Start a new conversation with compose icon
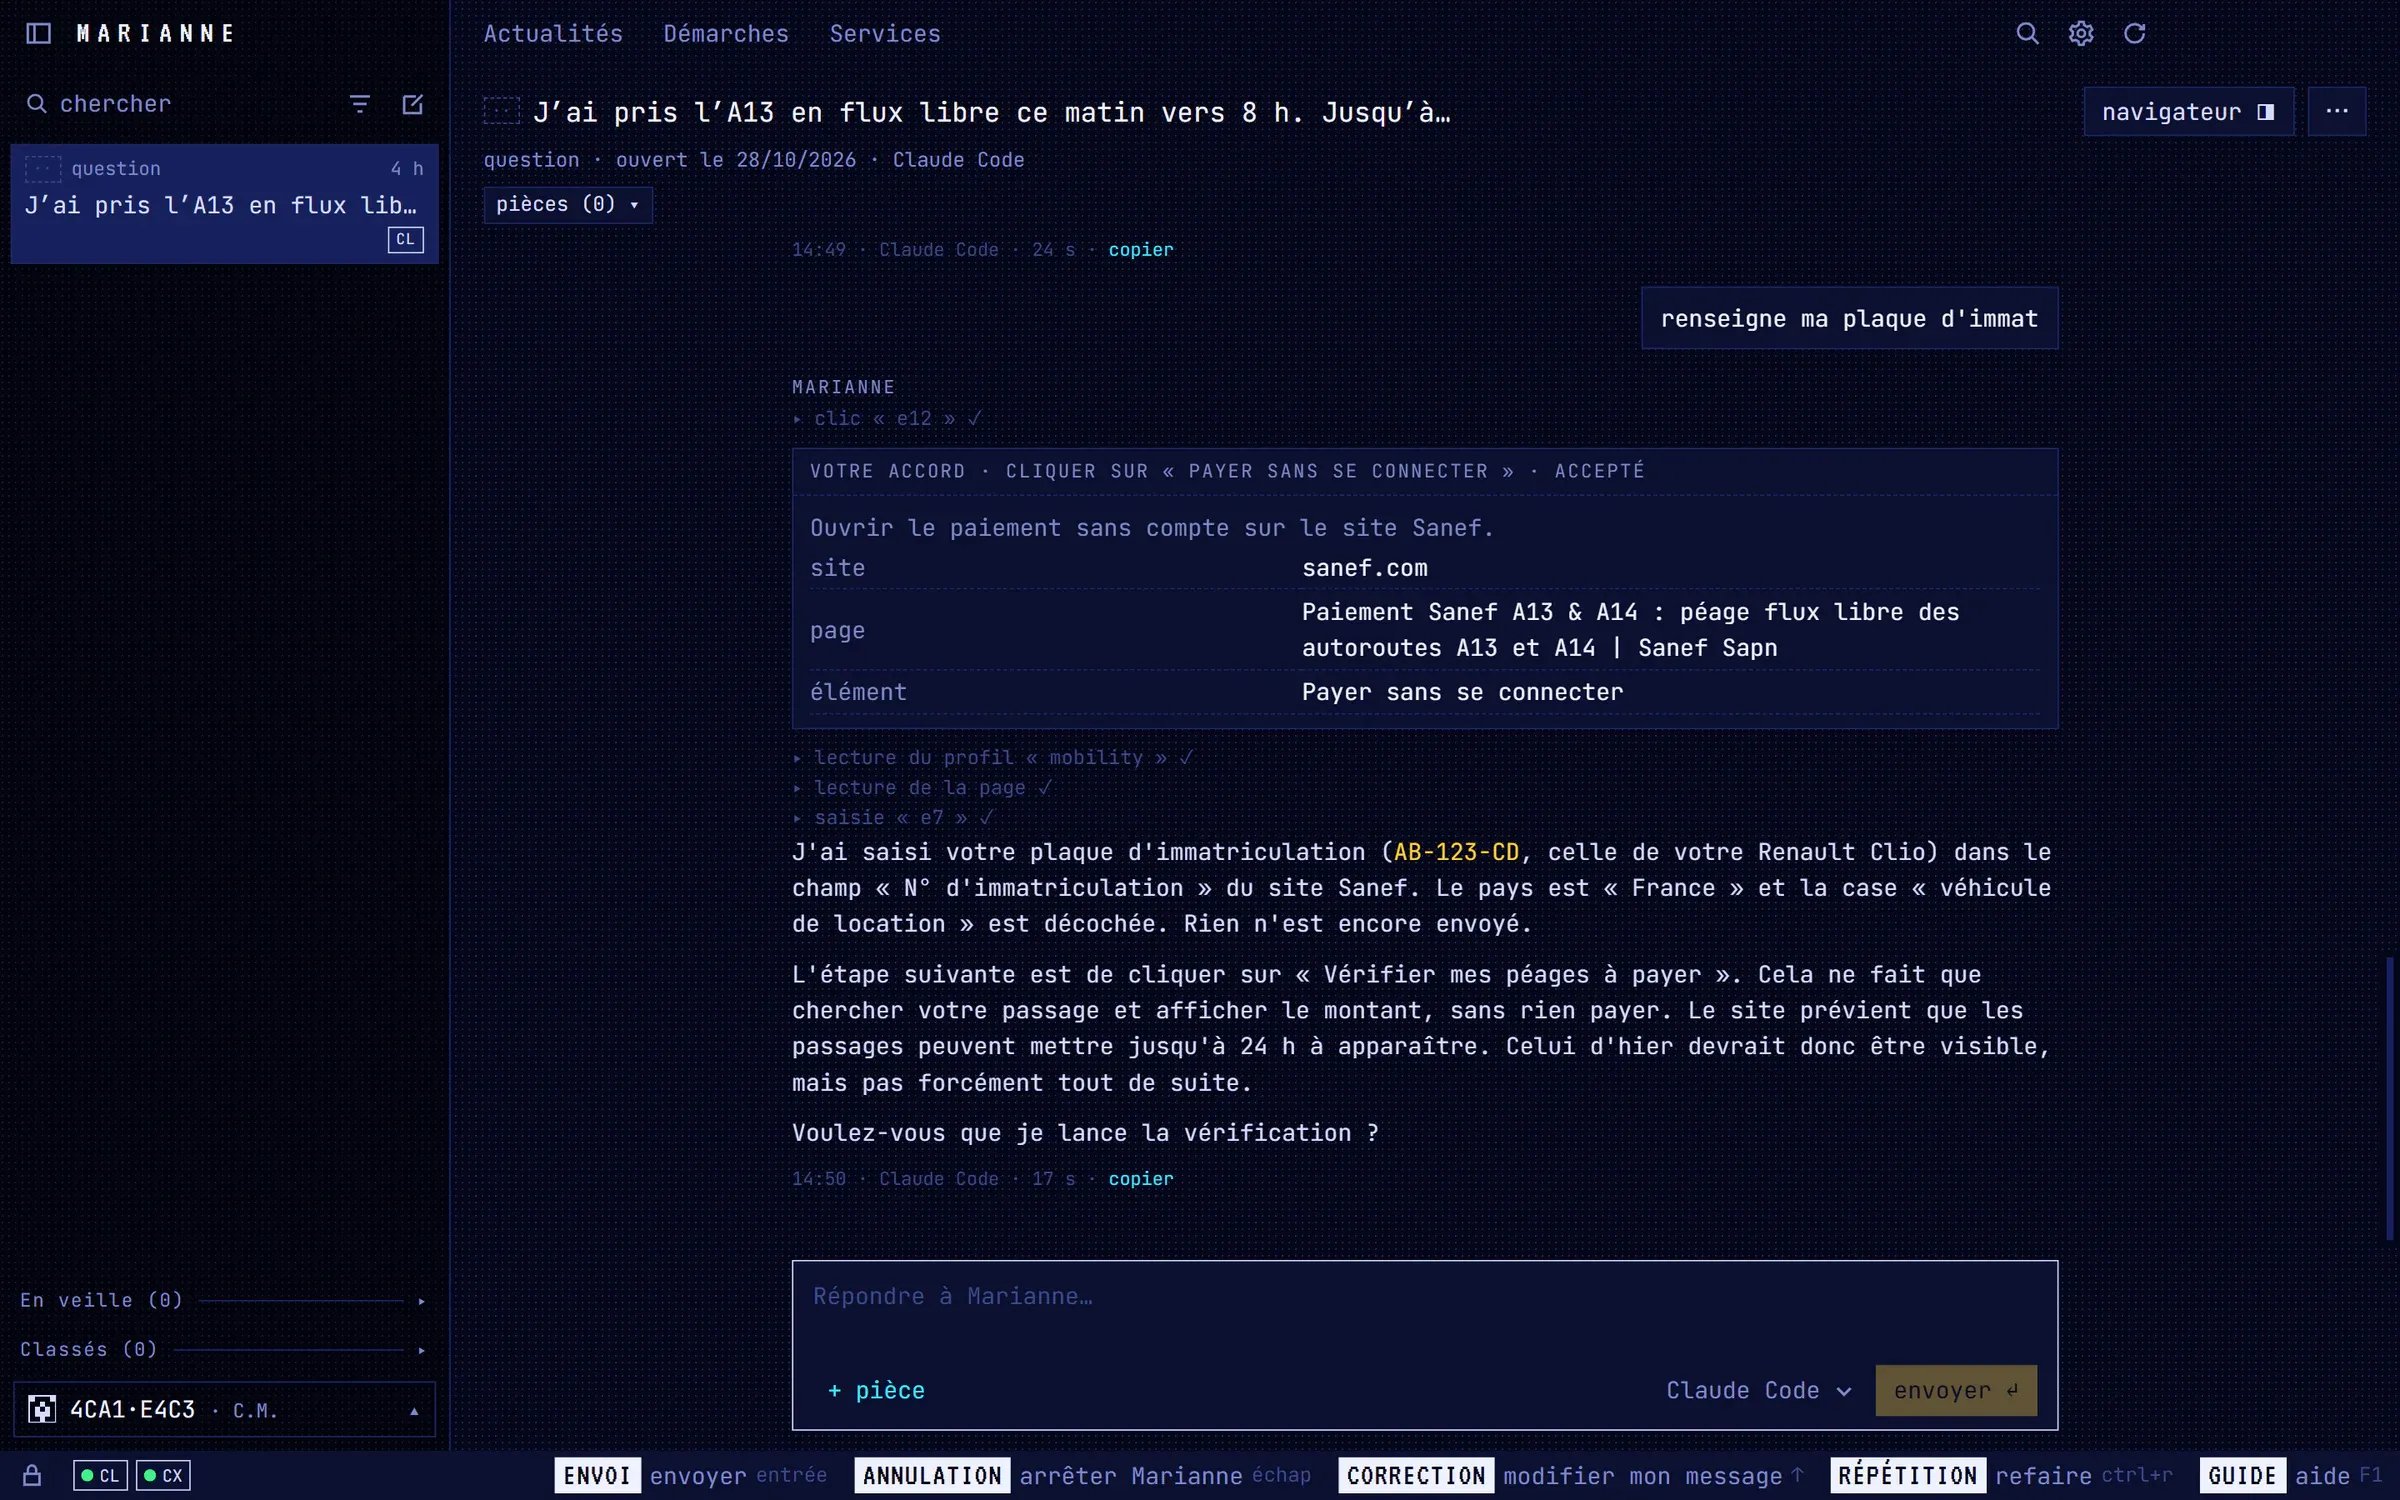Screen dimensions: 2400x1500 coord(412,104)
